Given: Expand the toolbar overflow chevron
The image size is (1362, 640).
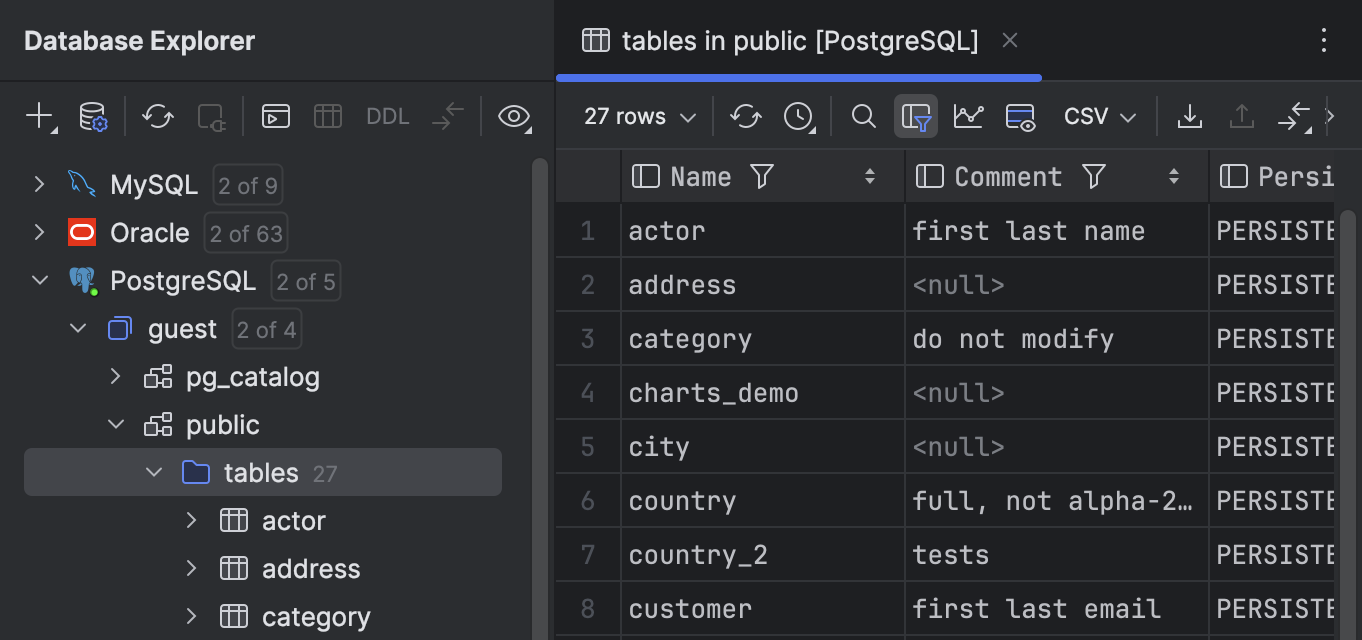Looking at the screenshot, I should pyautogui.click(x=1330, y=116).
